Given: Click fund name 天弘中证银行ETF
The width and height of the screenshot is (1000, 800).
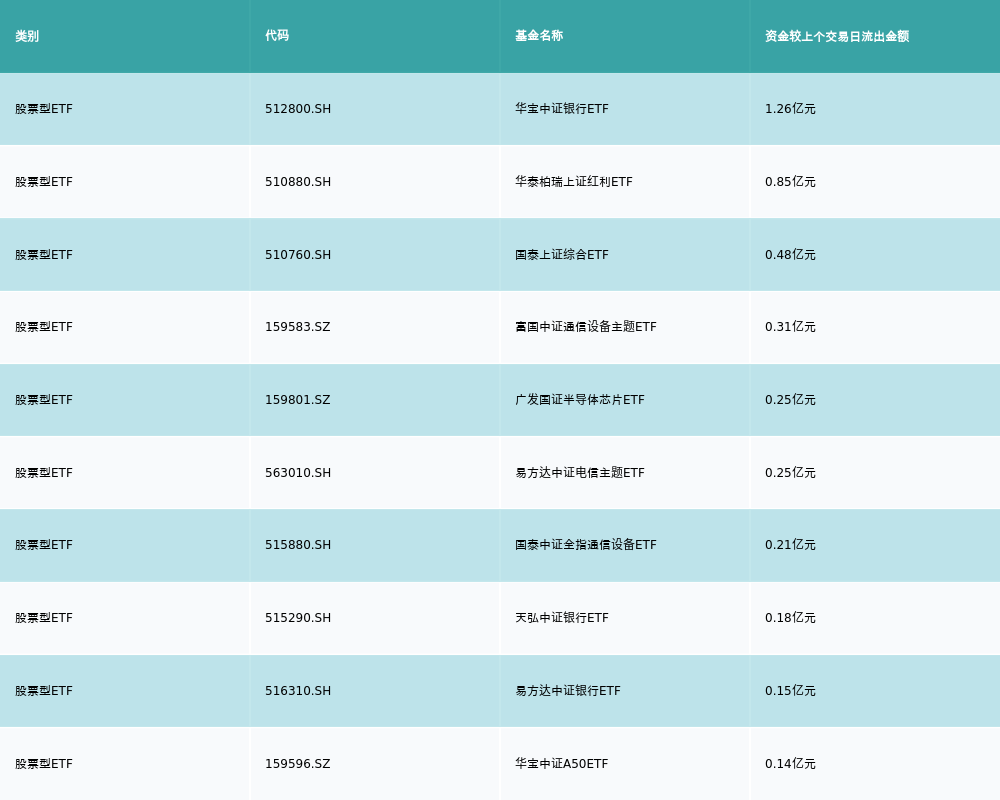Looking at the screenshot, I should coord(562,618).
